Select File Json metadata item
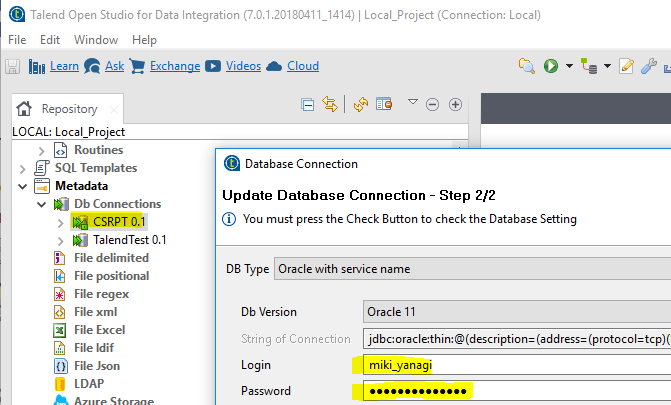671x405 pixels. 97,366
